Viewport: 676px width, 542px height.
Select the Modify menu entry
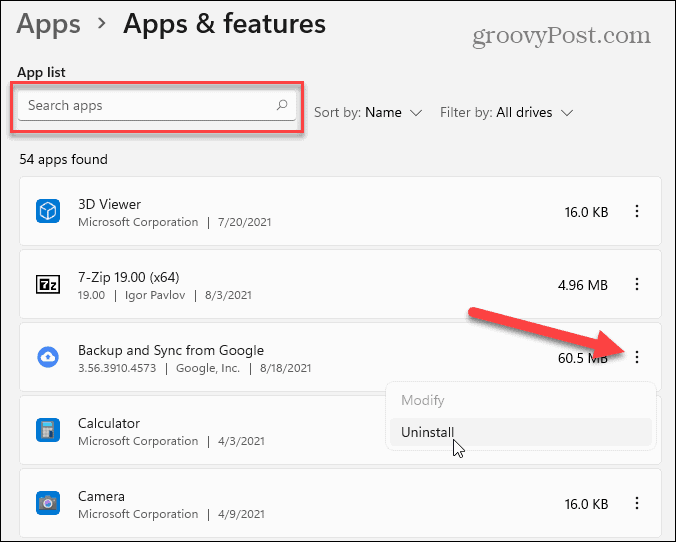pyautogui.click(x=520, y=401)
